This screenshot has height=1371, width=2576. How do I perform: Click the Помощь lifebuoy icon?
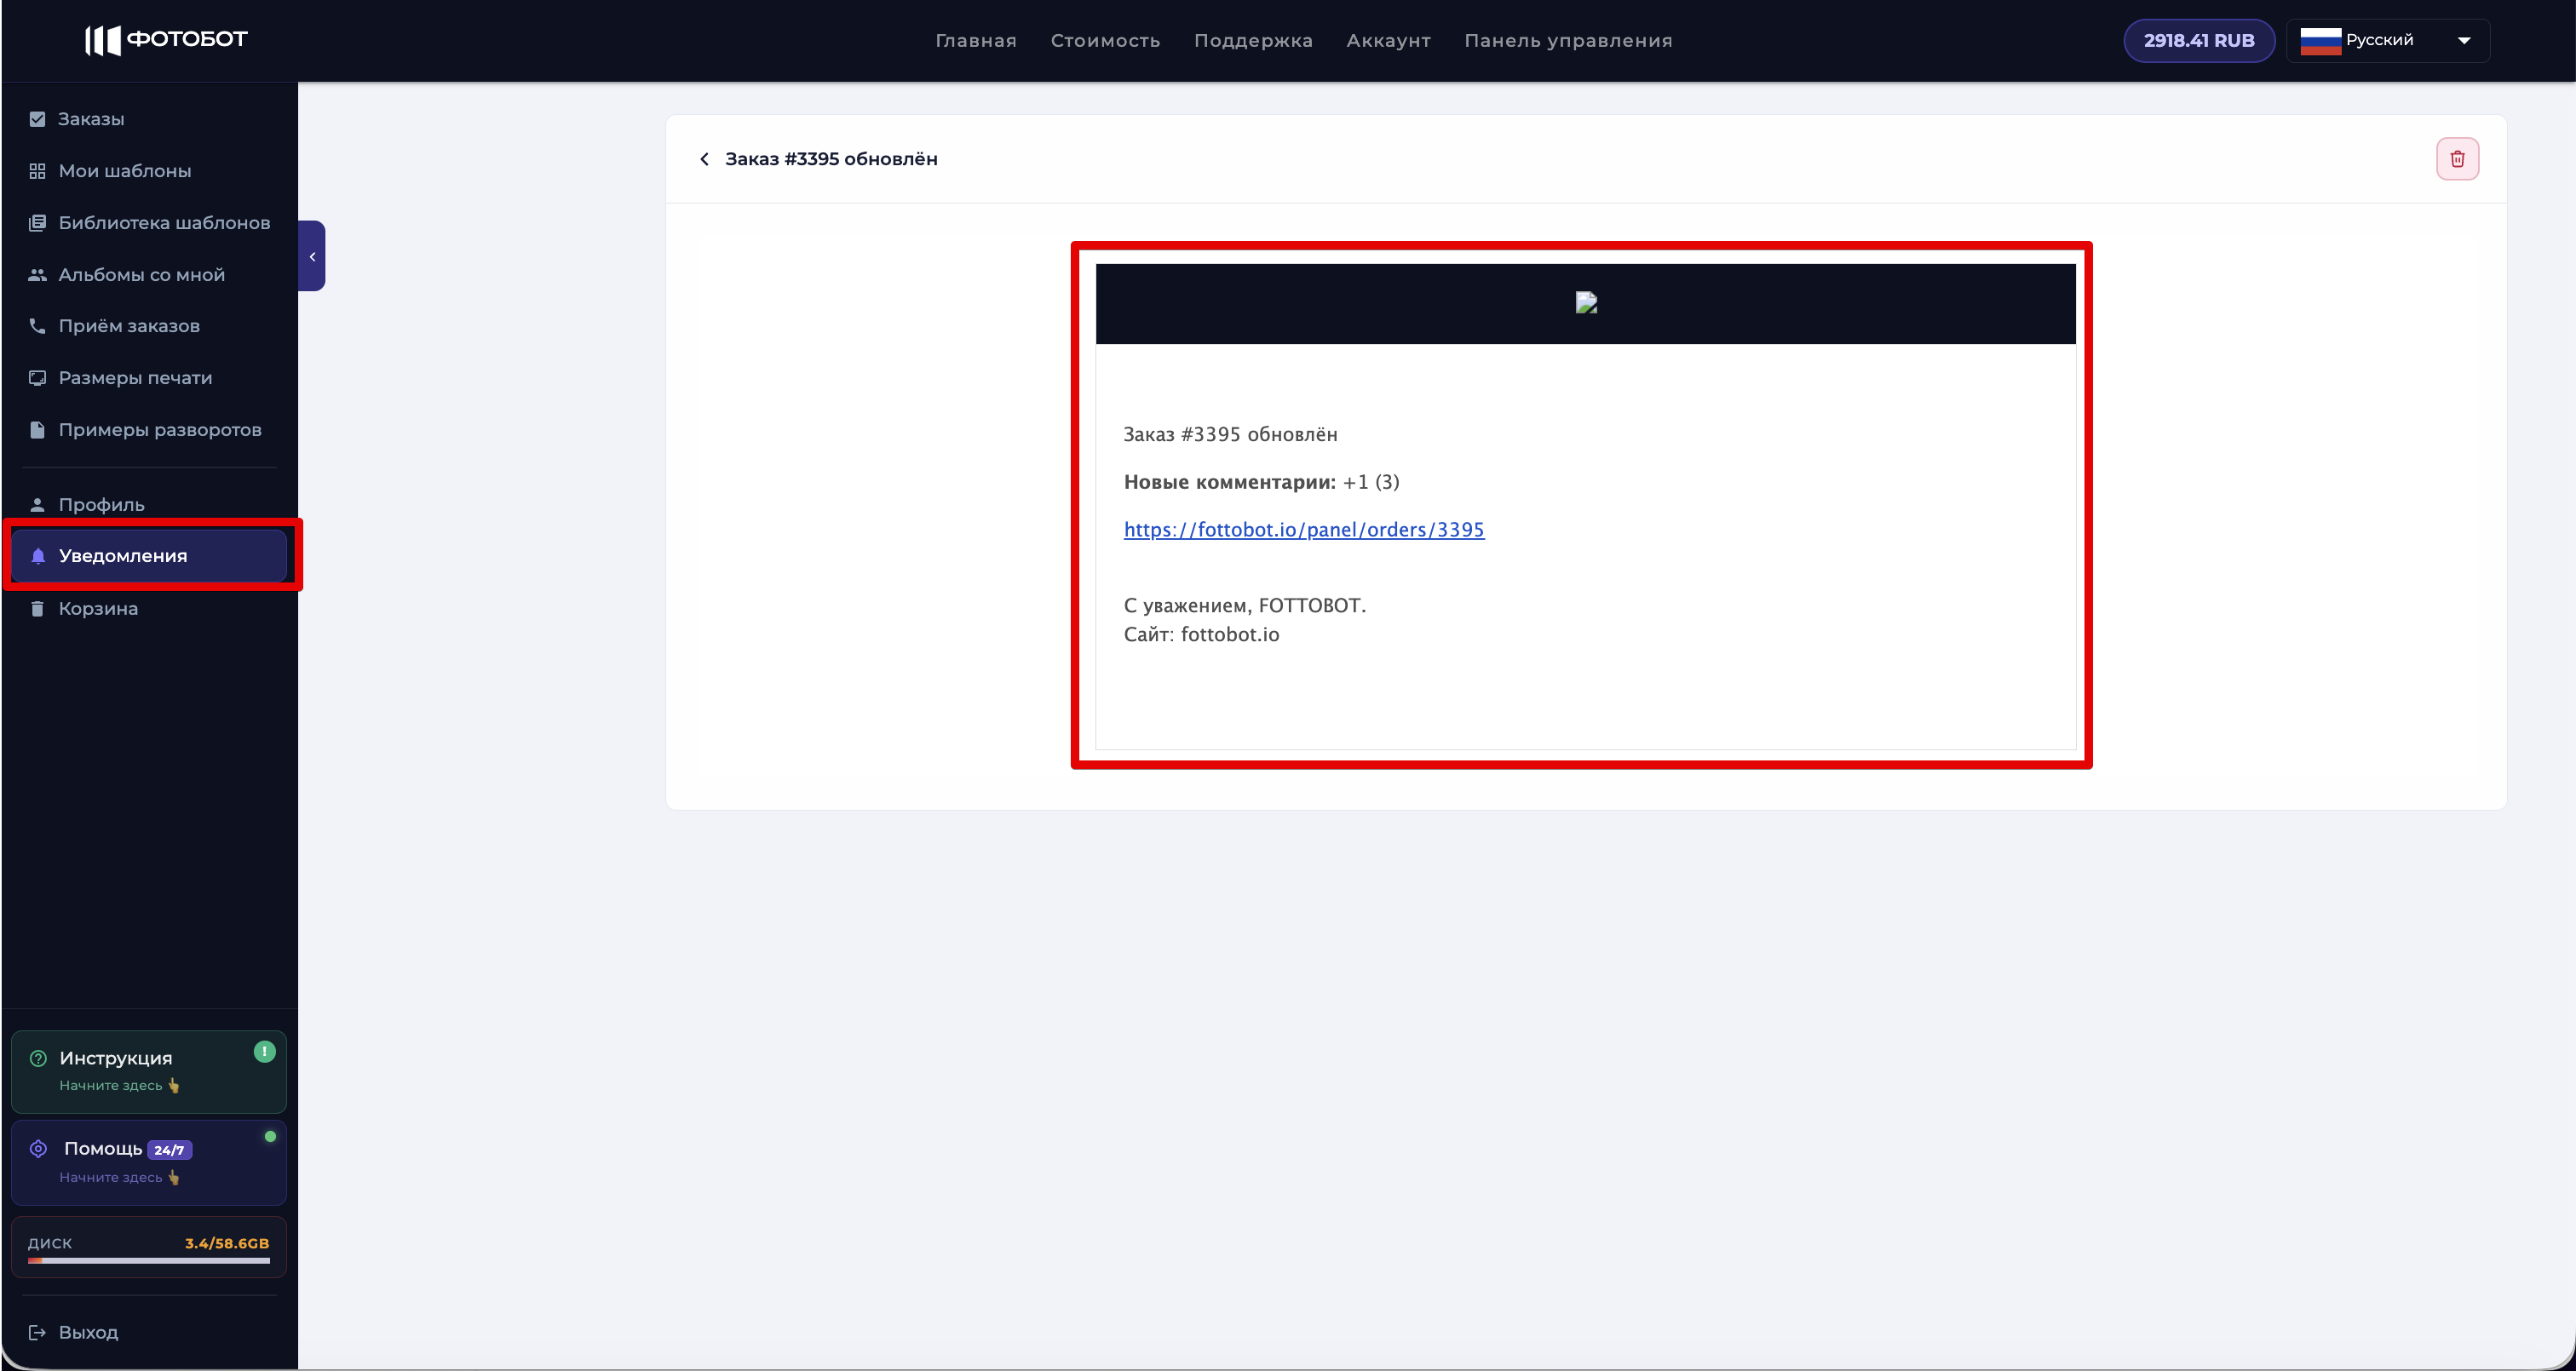pos(39,1149)
